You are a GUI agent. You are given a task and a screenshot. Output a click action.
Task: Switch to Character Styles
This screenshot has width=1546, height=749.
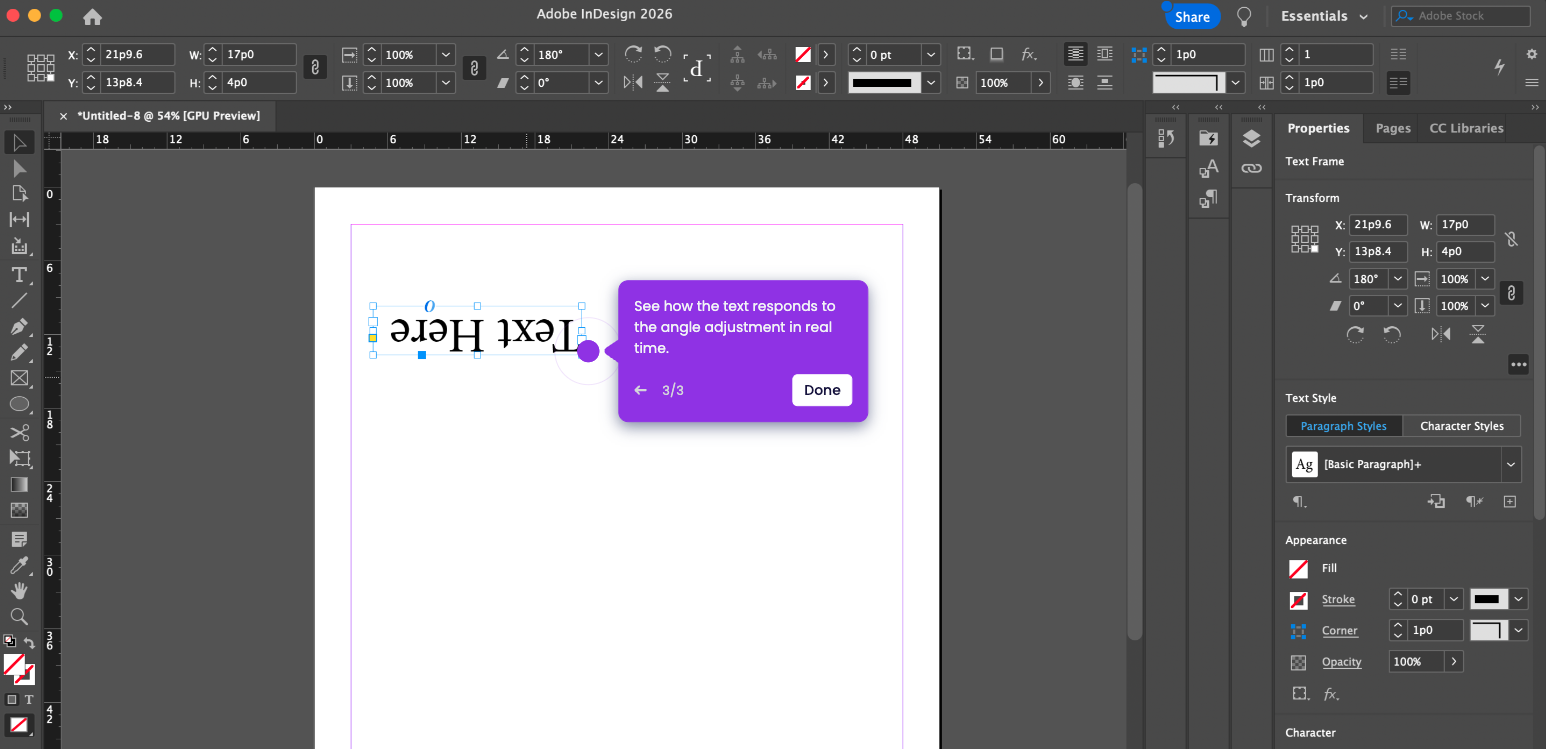pos(1461,426)
